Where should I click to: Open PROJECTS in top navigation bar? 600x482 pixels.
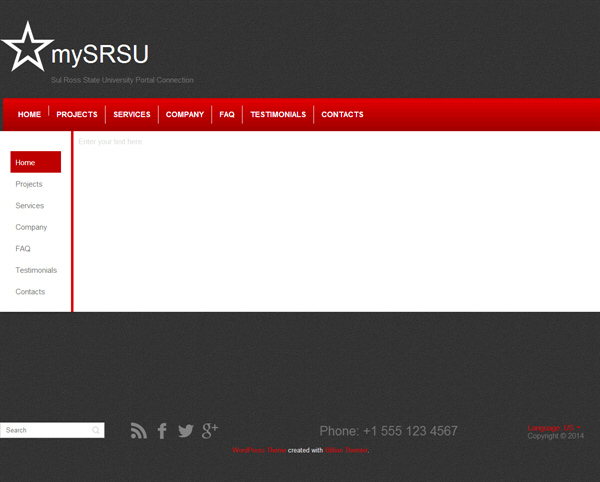[77, 115]
